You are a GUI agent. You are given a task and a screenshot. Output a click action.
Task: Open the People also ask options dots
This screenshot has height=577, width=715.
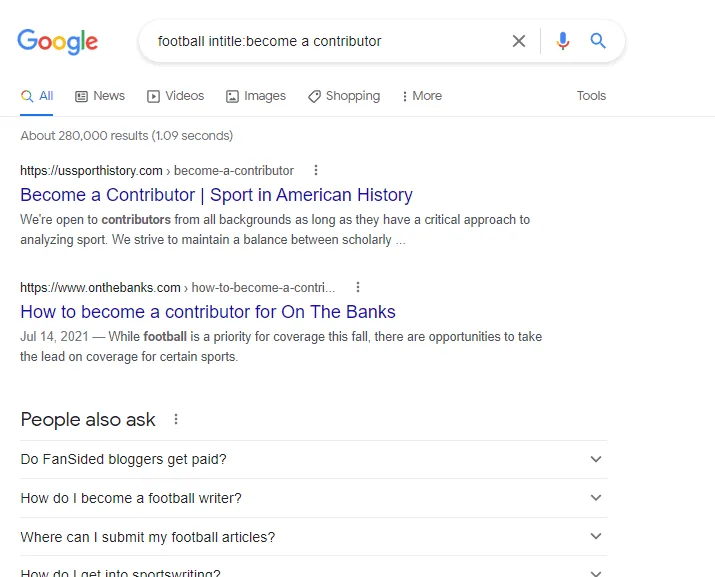click(177, 420)
